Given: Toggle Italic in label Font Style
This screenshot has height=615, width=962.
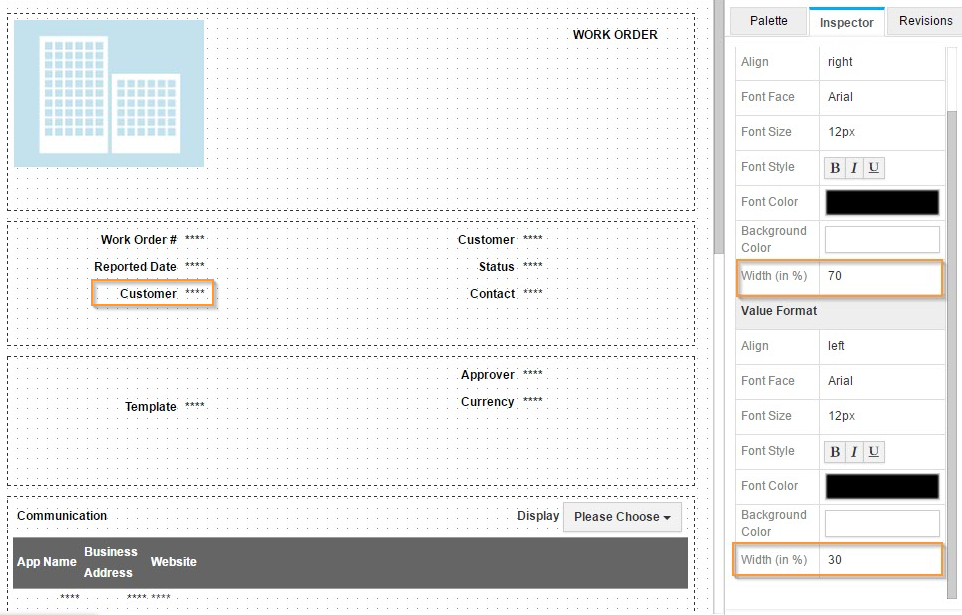Looking at the screenshot, I should 854,168.
